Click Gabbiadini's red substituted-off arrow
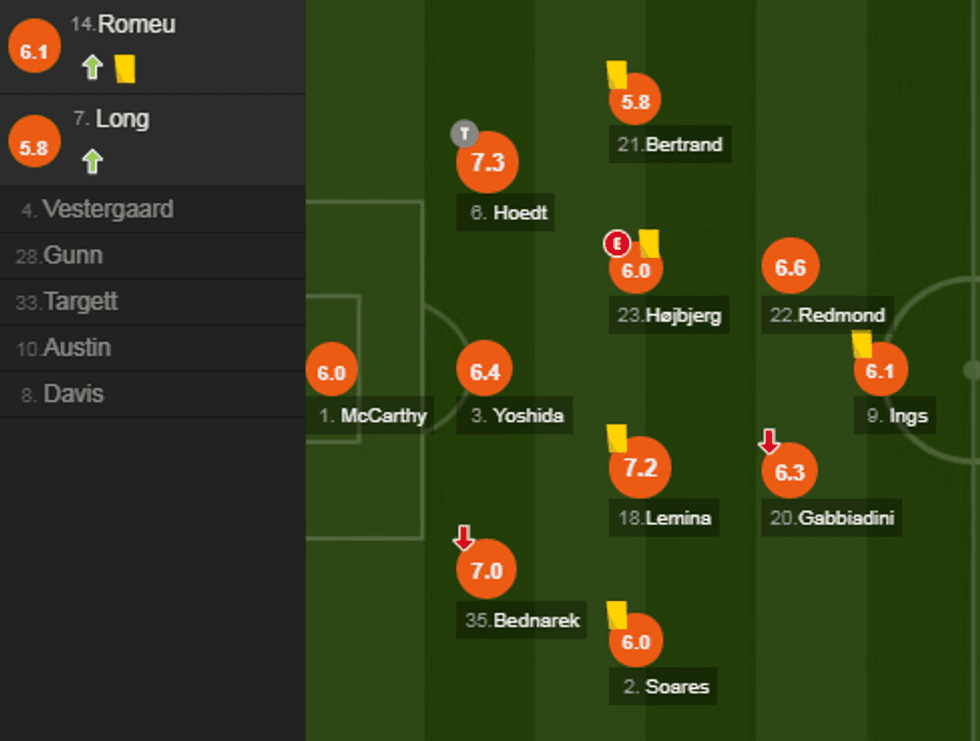 tap(769, 440)
